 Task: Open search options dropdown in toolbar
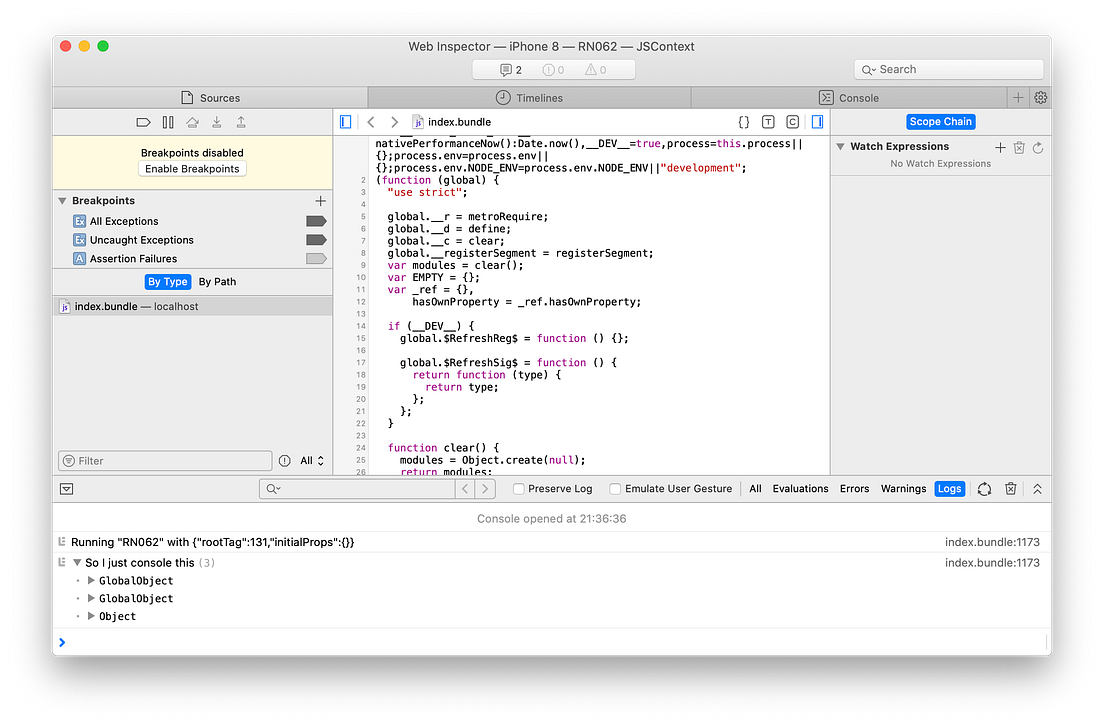point(868,70)
